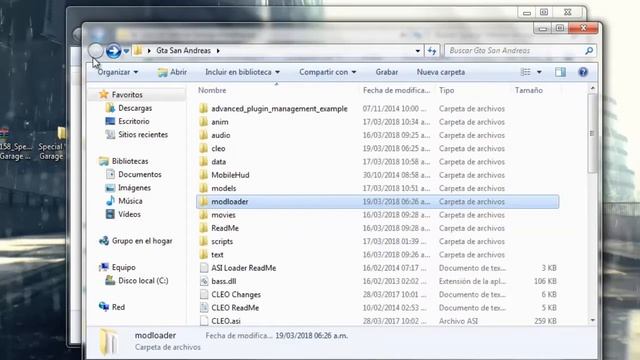Click the Refresh button beside address bar
640x360 pixels.
pos(431,51)
